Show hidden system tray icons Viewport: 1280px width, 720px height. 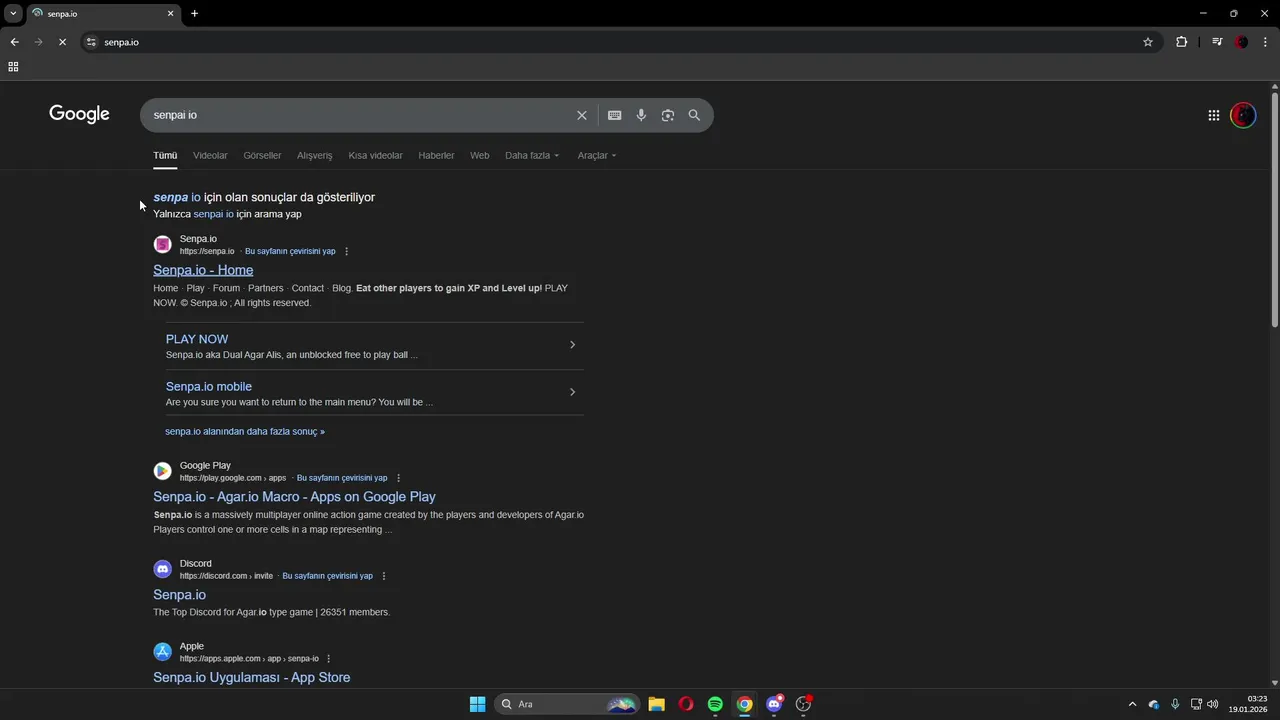coord(1132,704)
